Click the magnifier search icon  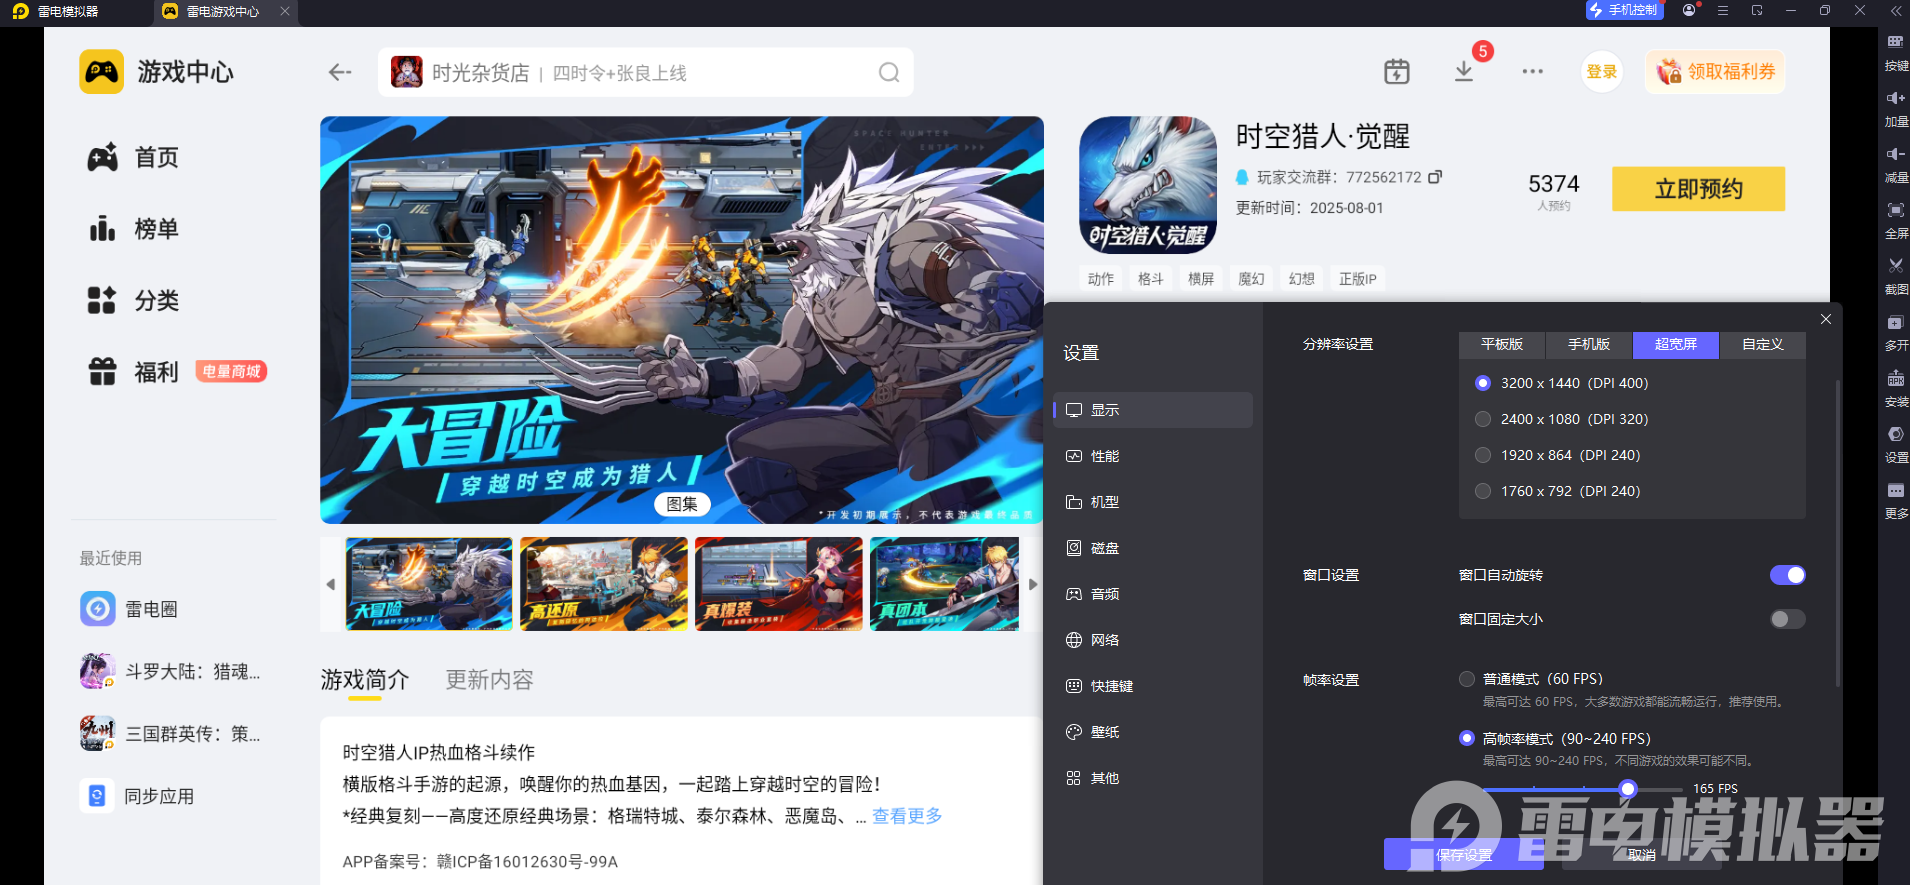click(889, 72)
